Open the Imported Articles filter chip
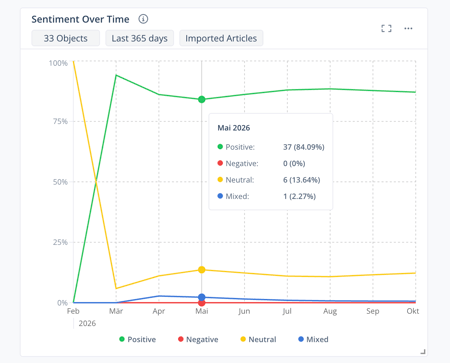450x363 pixels. 221,38
